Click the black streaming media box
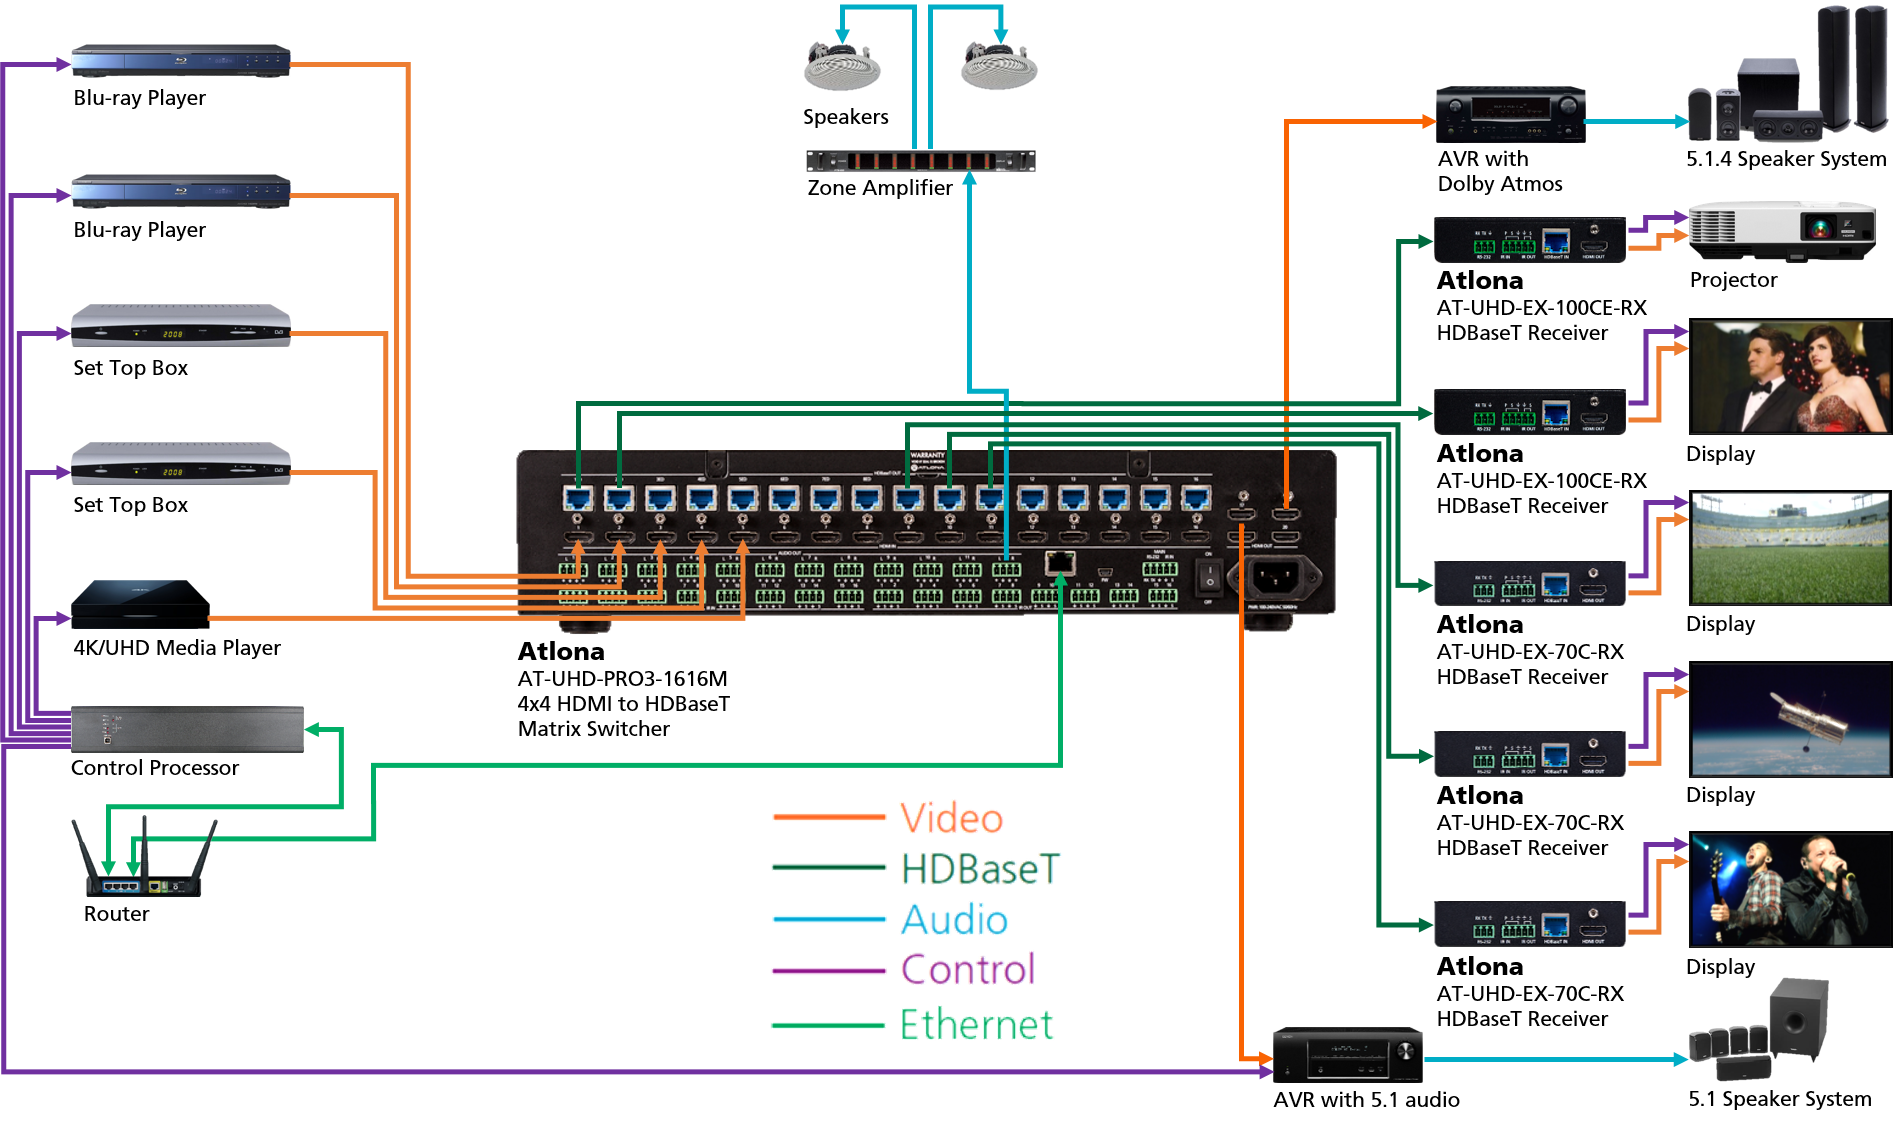 tap(138, 604)
